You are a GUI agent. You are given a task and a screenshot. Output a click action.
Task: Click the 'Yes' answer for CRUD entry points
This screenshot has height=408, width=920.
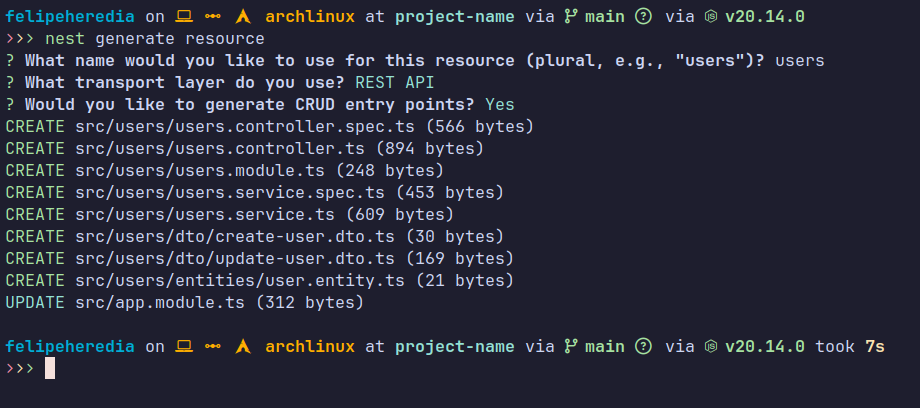(499, 105)
